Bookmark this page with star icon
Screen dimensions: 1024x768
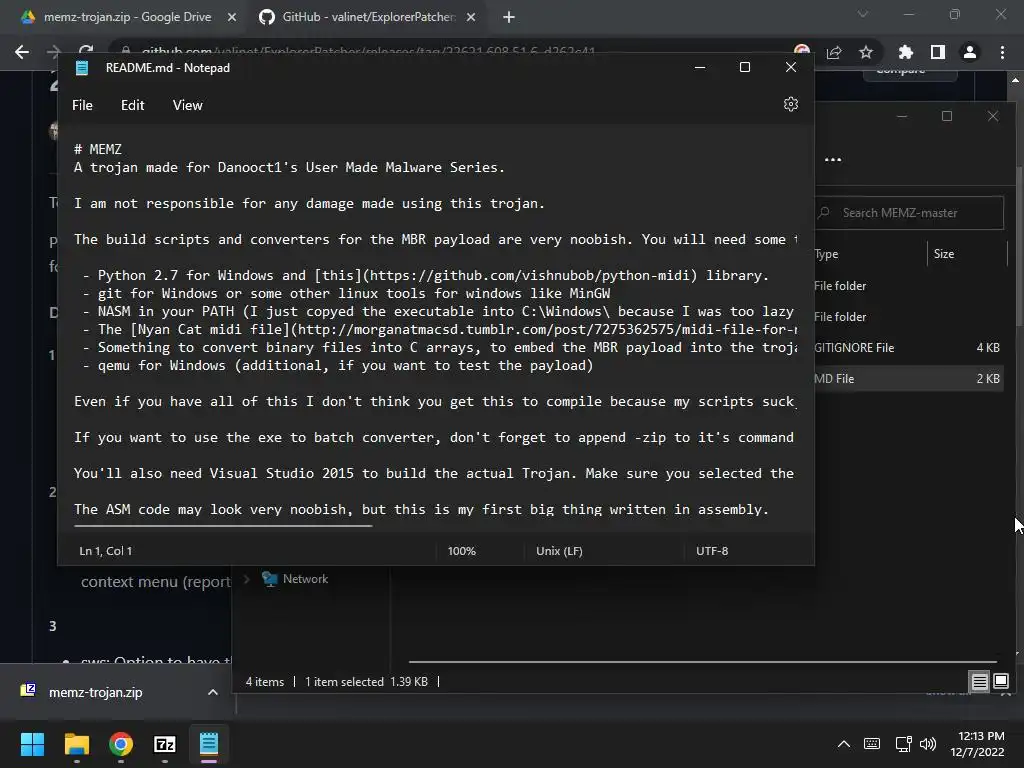866,52
